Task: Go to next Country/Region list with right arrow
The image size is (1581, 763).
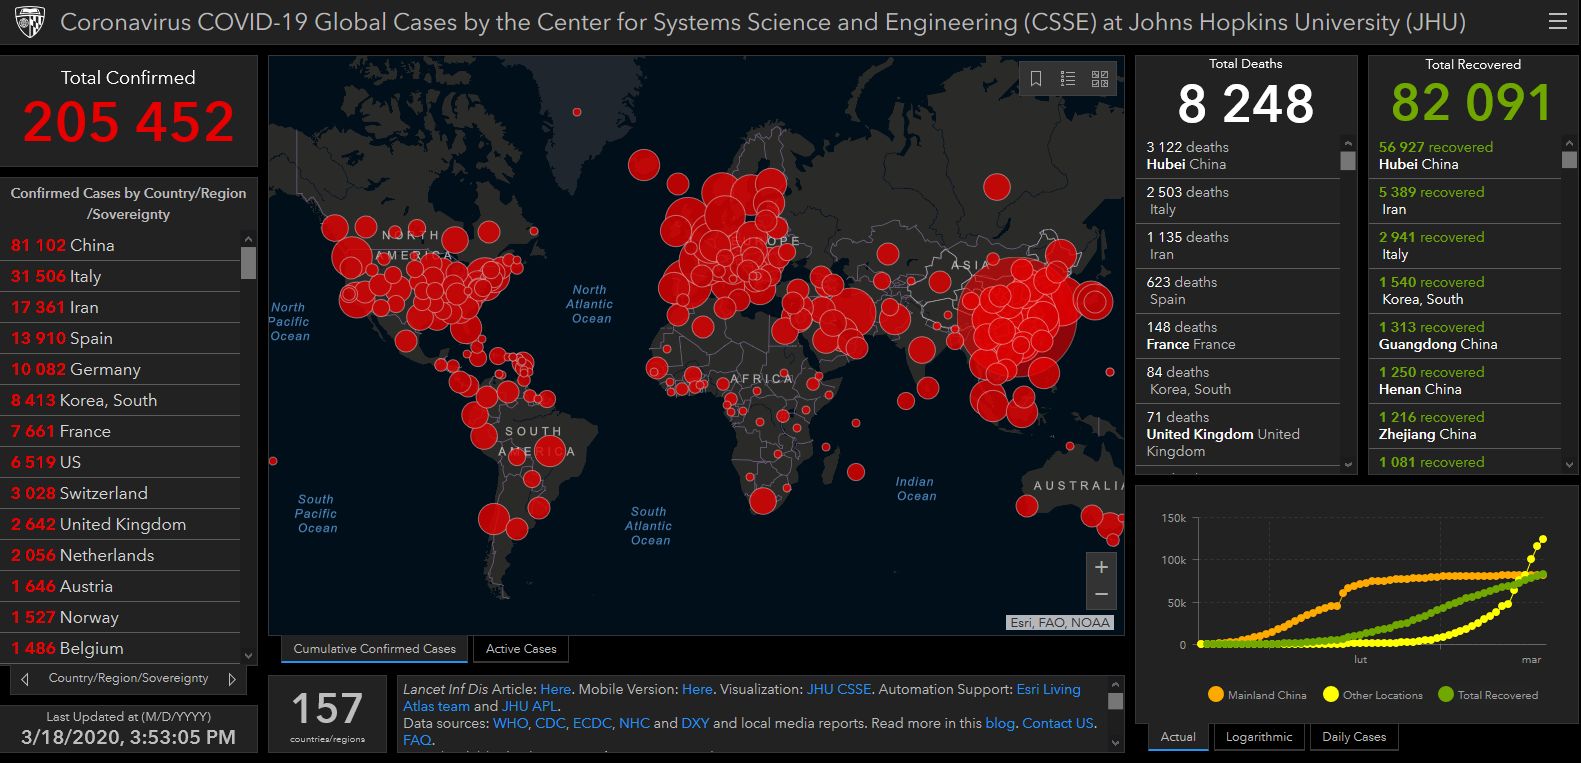Action: [232, 679]
